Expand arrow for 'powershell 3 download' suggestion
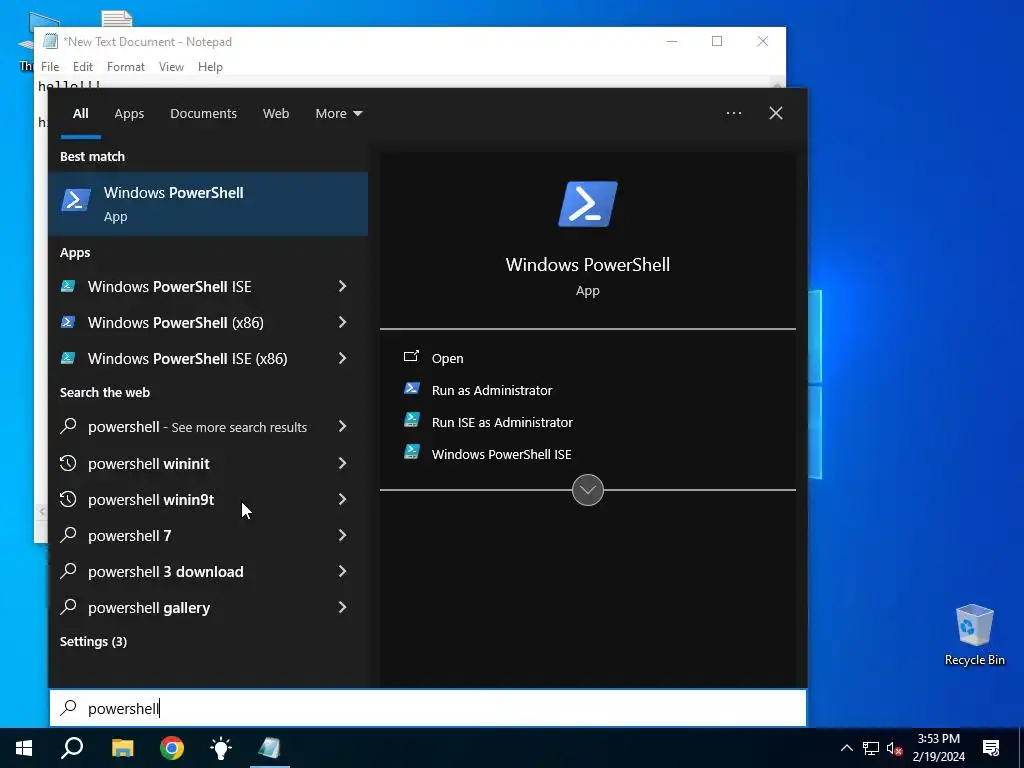This screenshot has height=768, width=1024. [x=342, y=571]
